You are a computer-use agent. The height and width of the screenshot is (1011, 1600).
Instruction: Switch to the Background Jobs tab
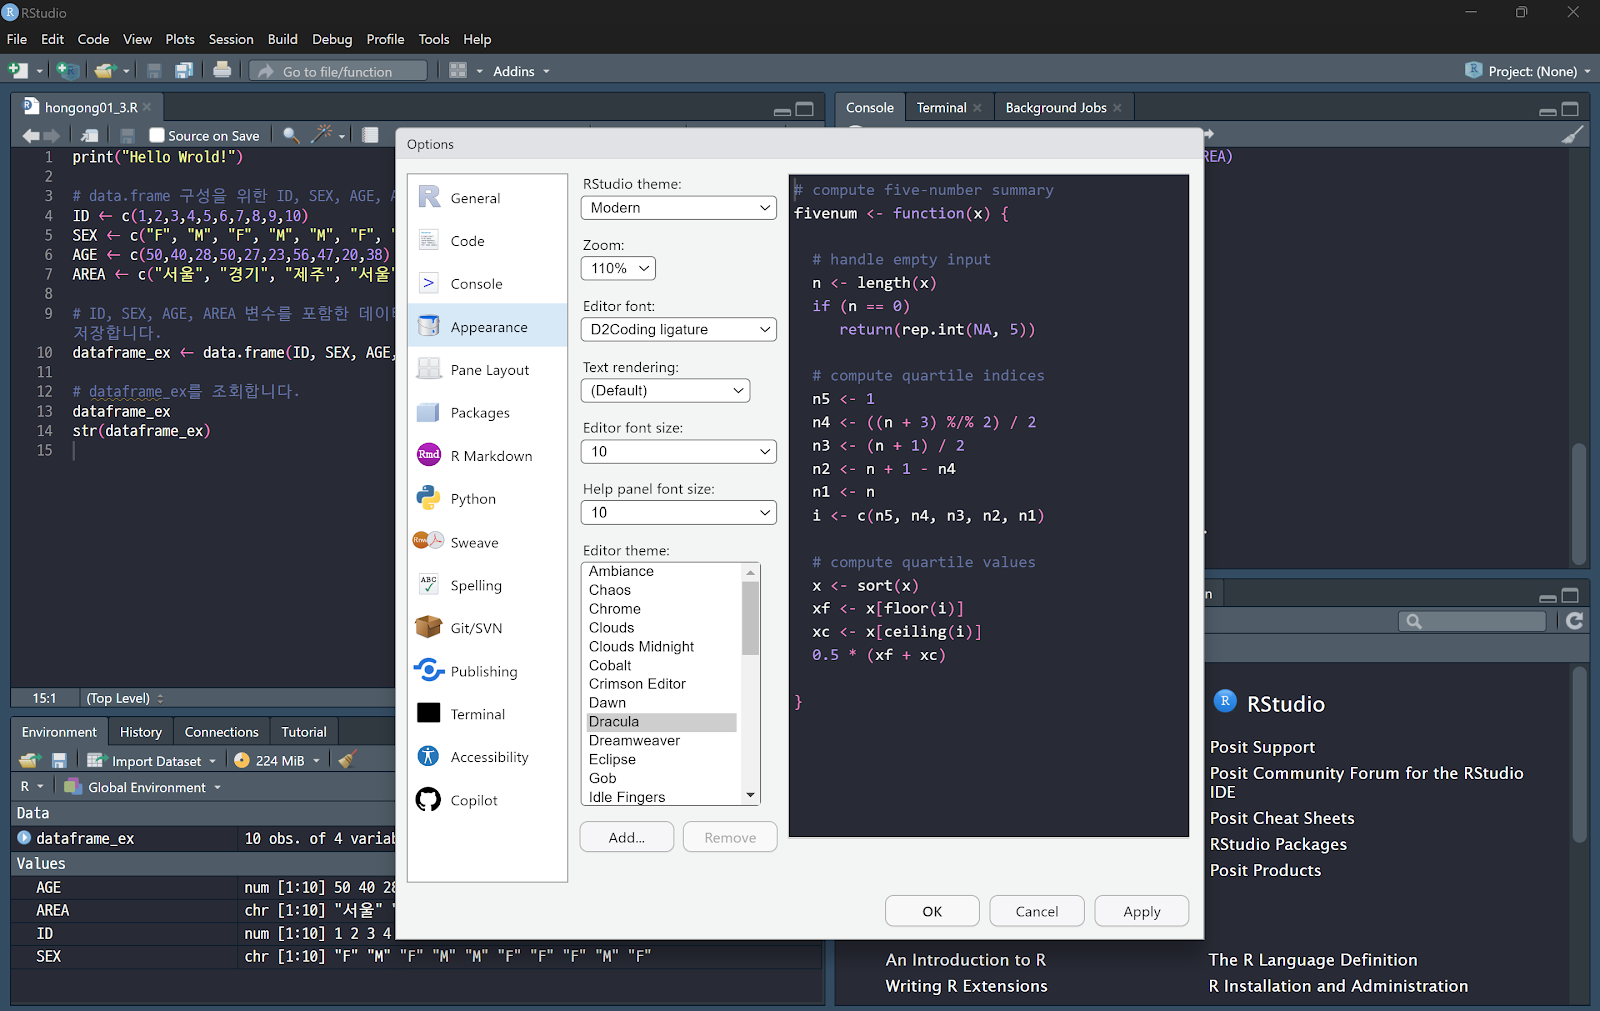click(1056, 107)
